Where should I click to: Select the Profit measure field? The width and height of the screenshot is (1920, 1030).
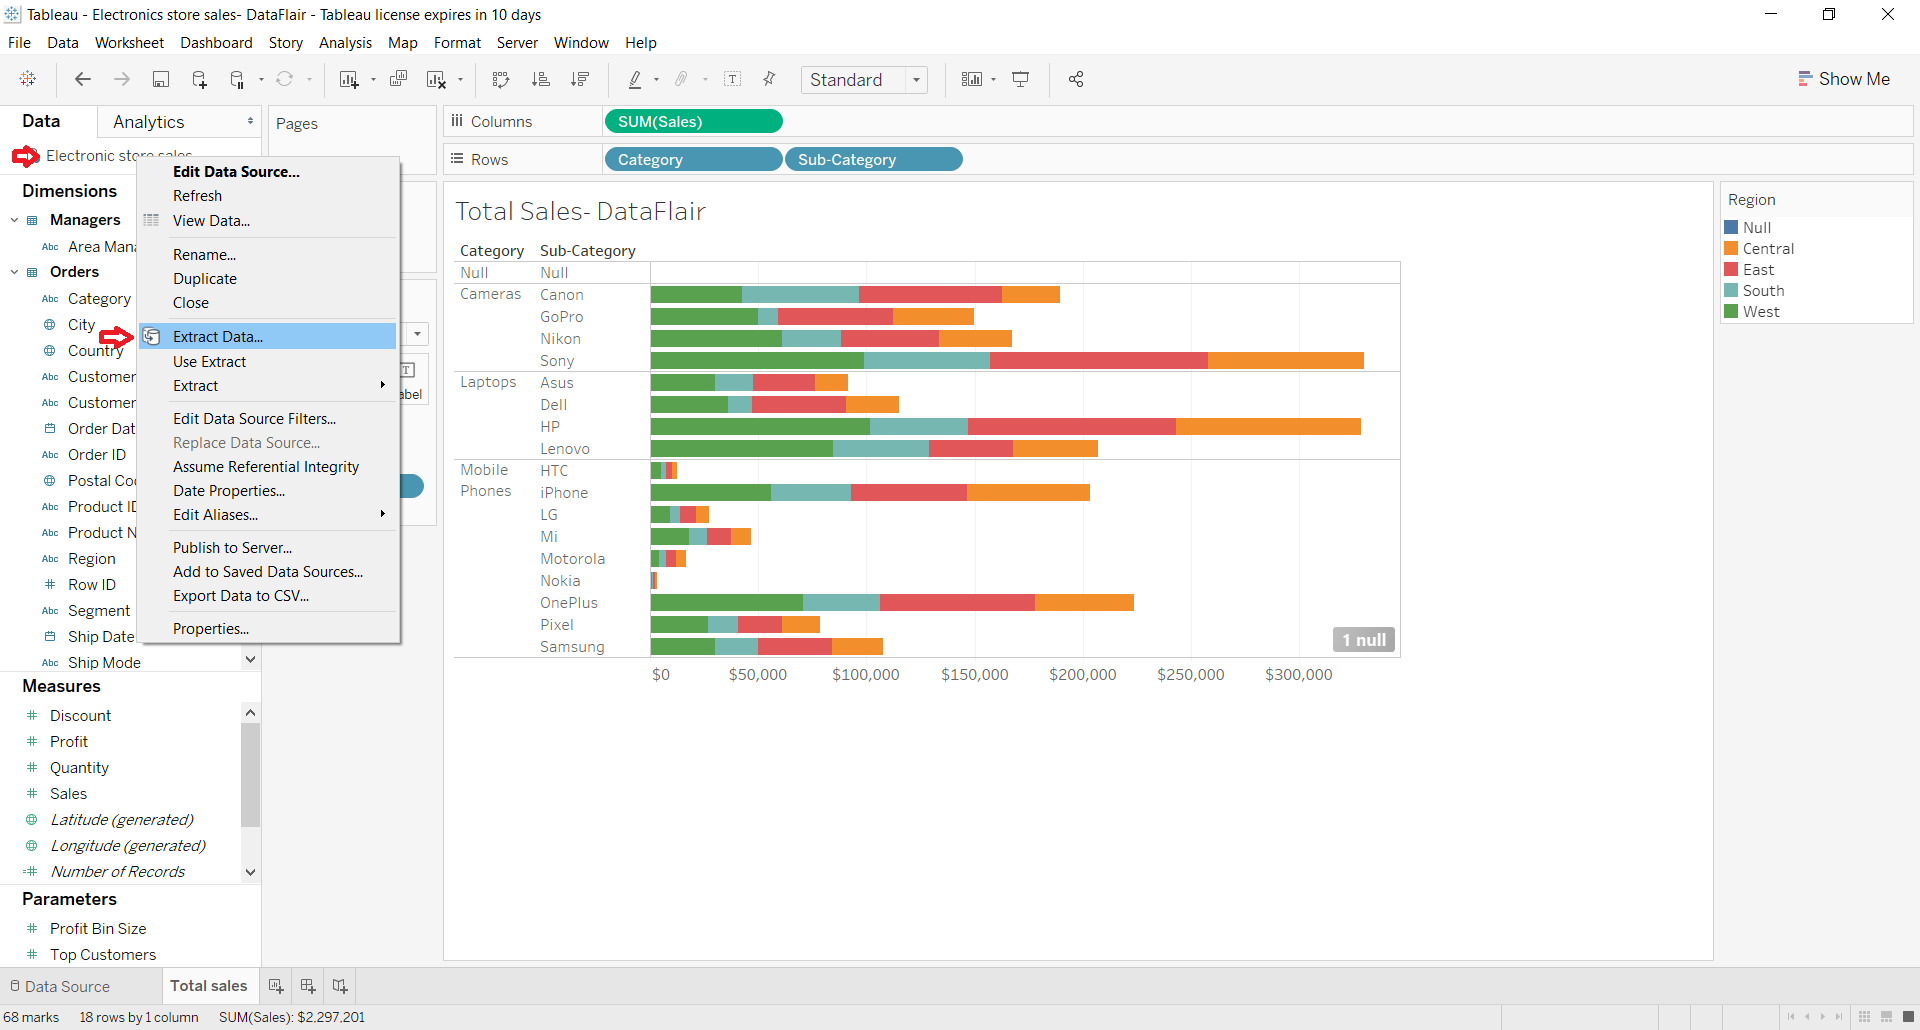click(x=69, y=741)
